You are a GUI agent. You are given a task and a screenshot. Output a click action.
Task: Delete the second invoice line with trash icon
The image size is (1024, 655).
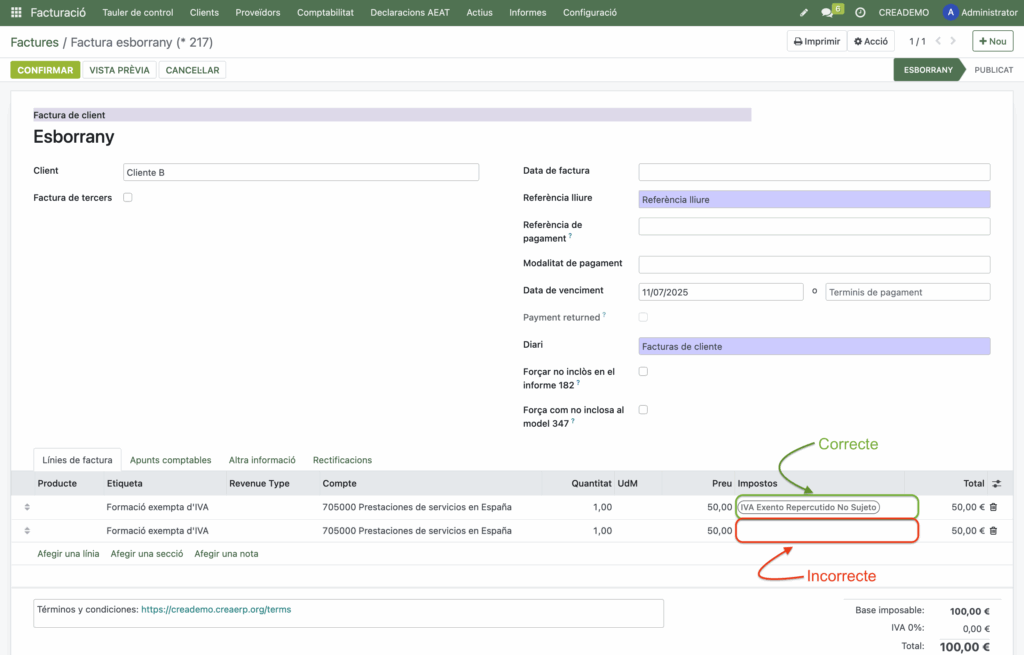click(993, 531)
